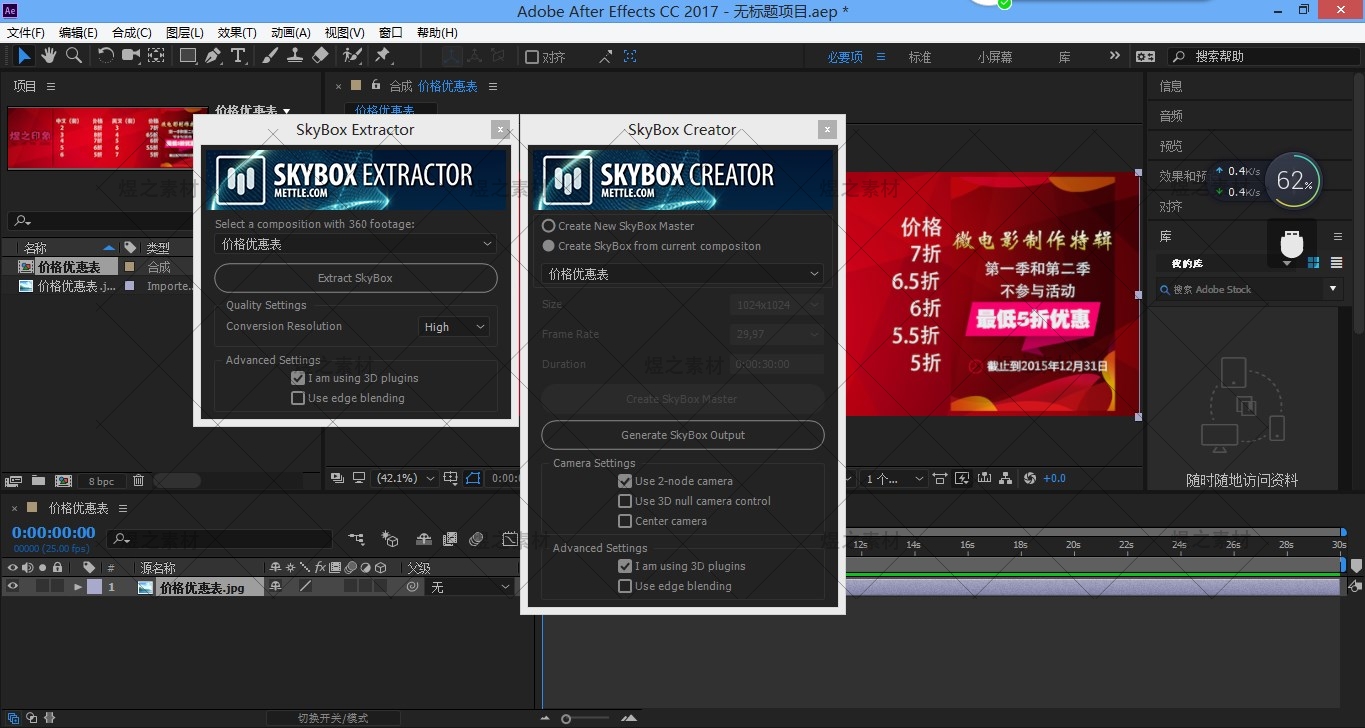This screenshot has width=1365, height=728.
Task: Uncheck 3D plugins in SkyBox Creator
Action: pyautogui.click(x=625, y=566)
